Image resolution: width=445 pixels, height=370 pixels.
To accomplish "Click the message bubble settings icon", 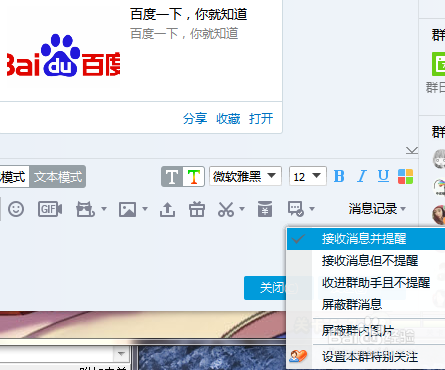I will click(296, 209).
